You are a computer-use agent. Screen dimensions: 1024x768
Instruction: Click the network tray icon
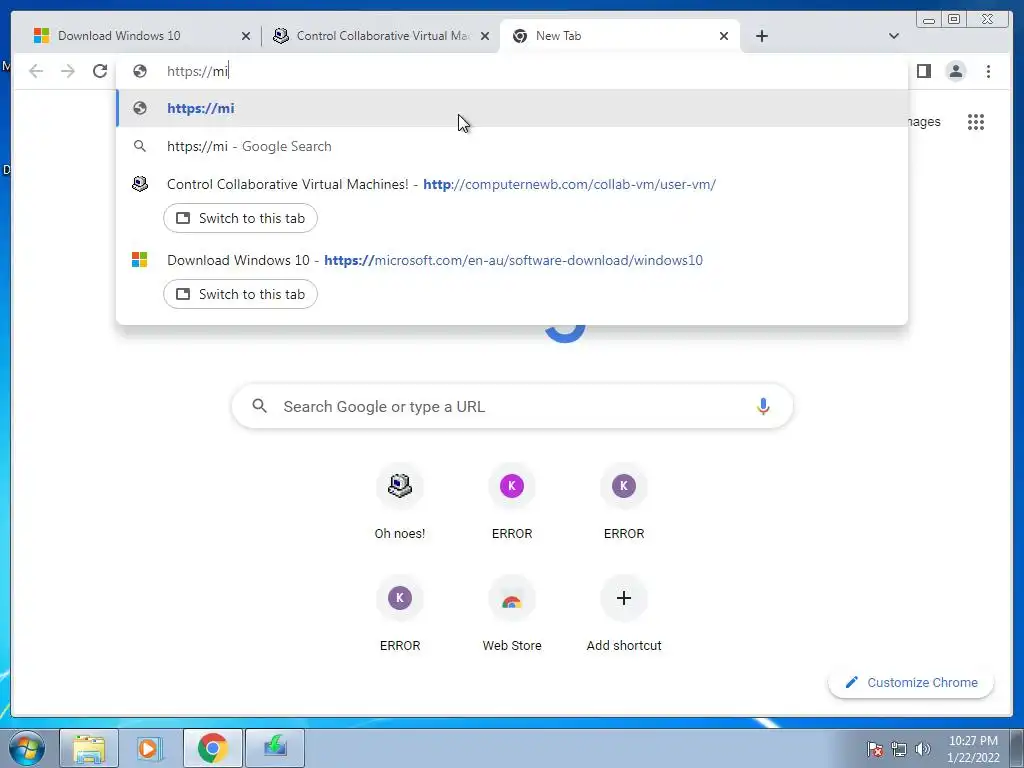[899, 749]
